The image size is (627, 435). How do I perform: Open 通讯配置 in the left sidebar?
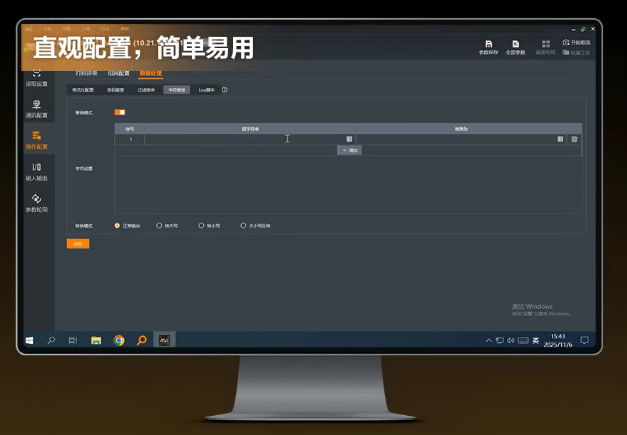pos(36,108)
